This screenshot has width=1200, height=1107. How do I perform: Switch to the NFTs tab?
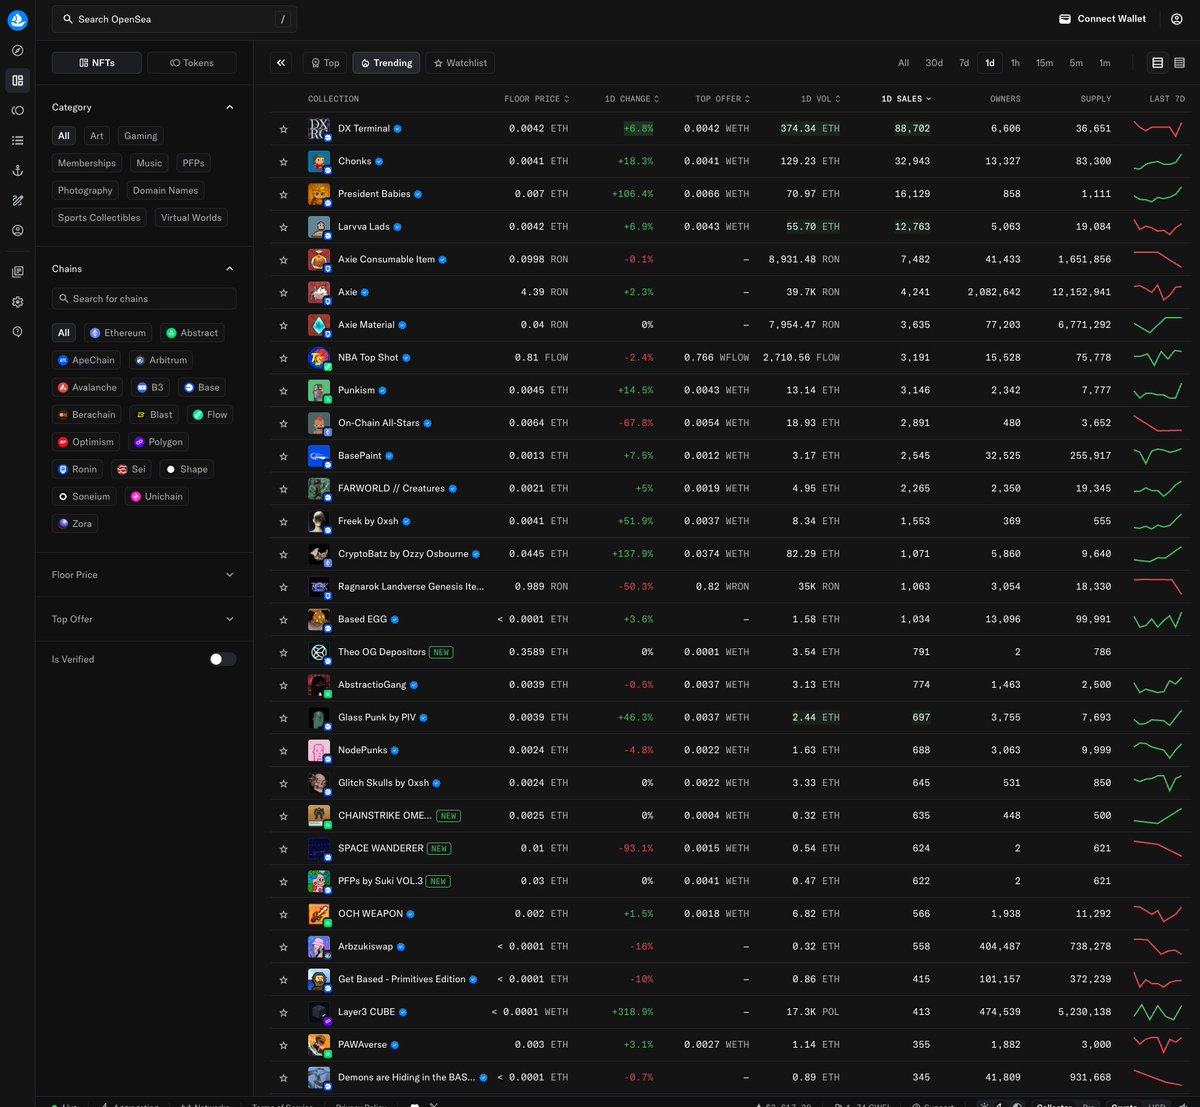point(97,63)
